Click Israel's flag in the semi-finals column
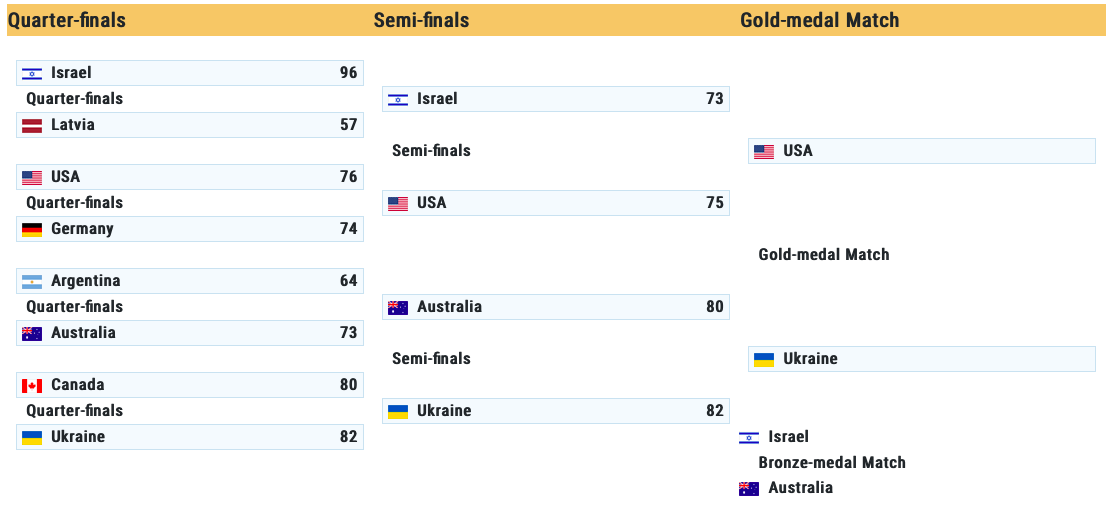Image resolution: width=1109 pixels, height=507 pixels. 398,99
